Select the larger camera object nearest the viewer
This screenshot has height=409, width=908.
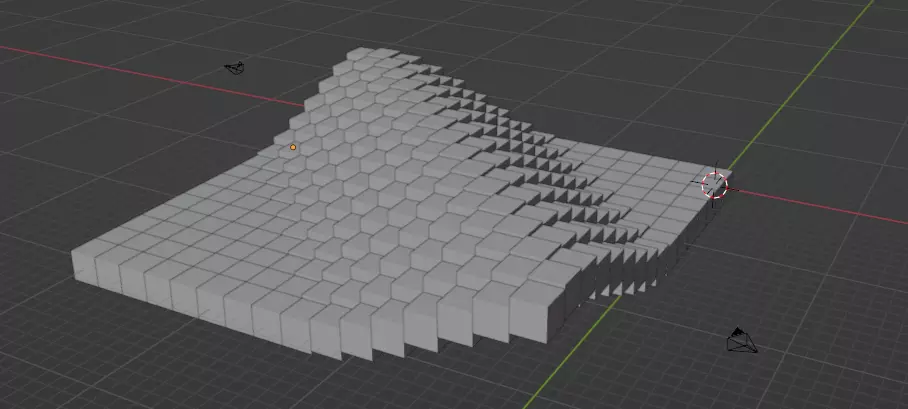click(742, 341)
